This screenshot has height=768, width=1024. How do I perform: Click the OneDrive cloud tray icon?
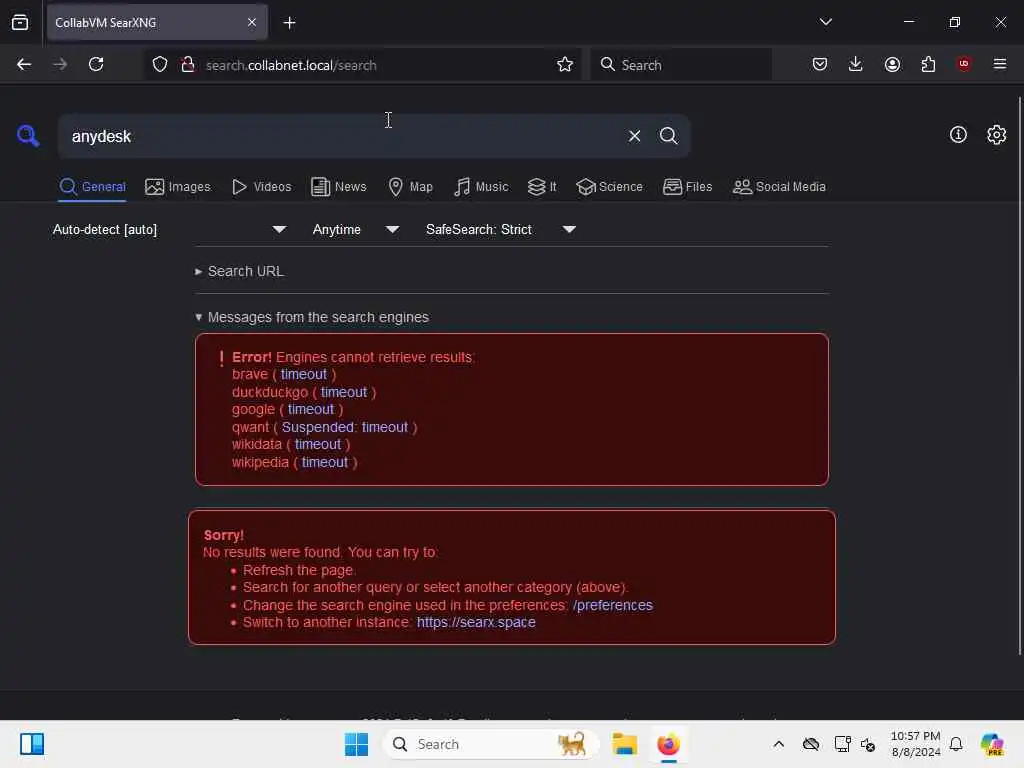[811, 744]
